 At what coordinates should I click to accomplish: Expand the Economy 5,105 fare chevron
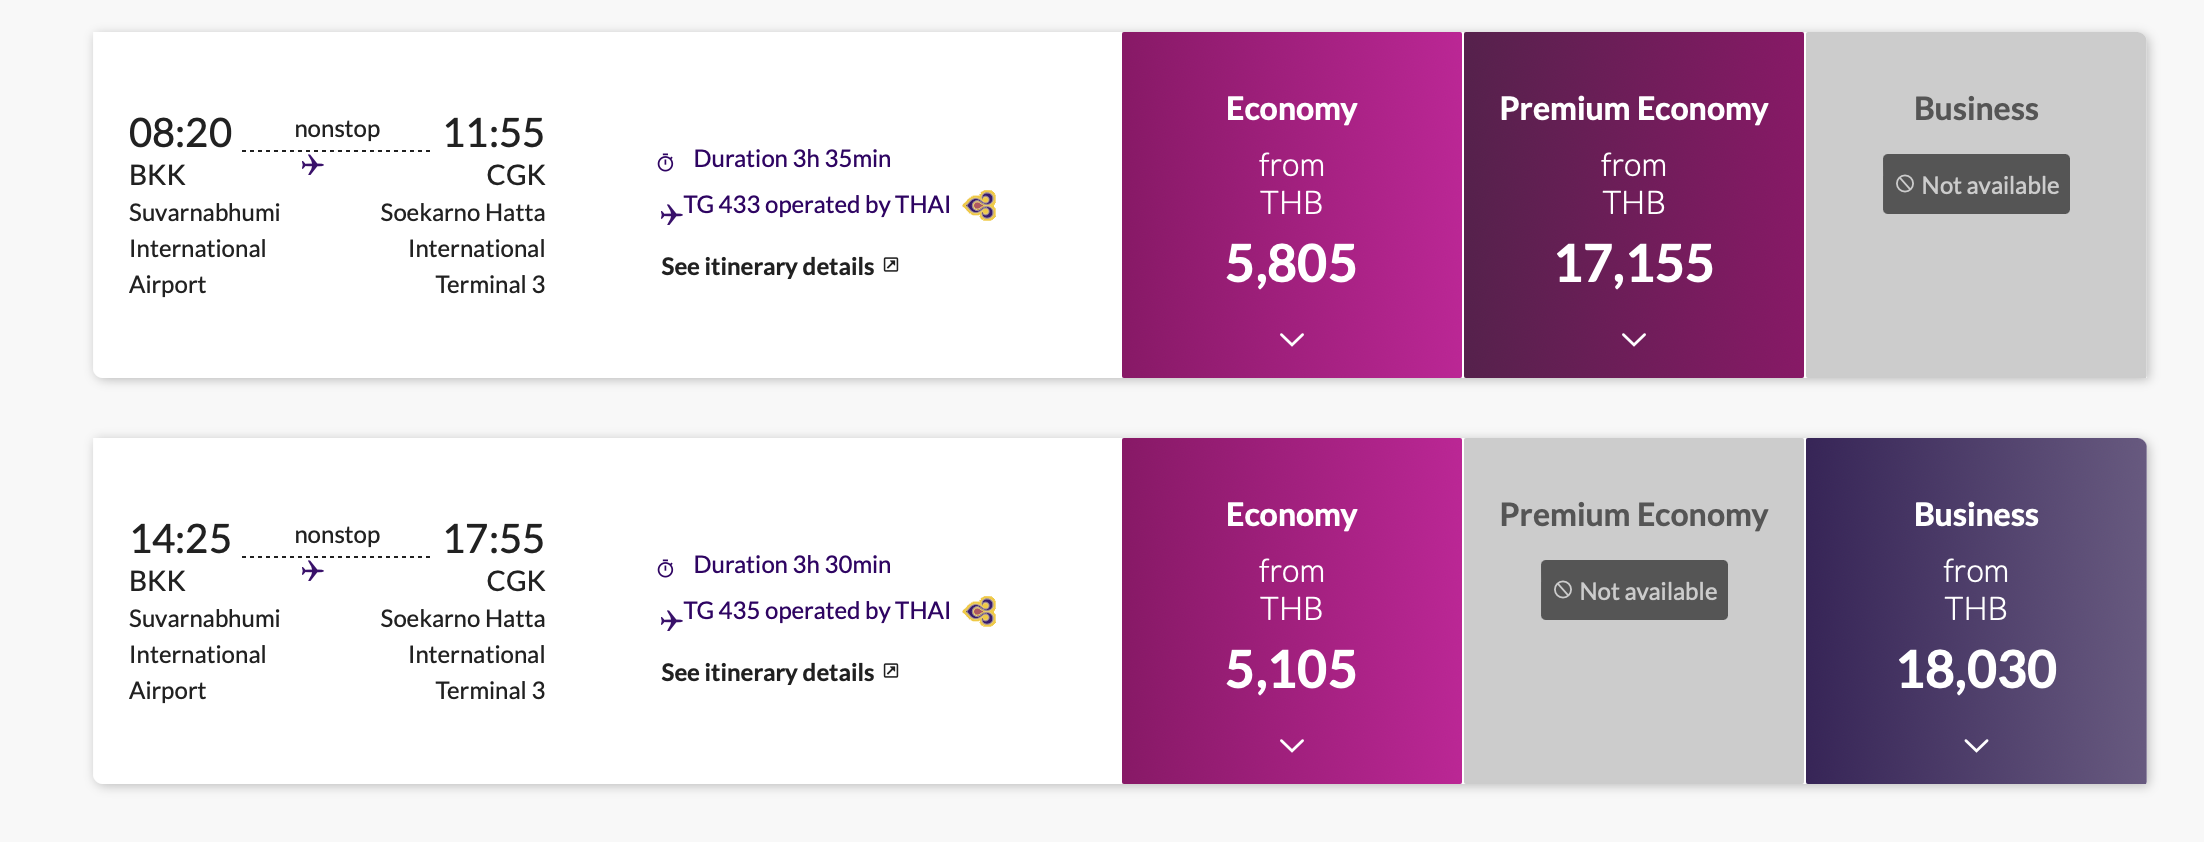click(x=1292, y=746)
